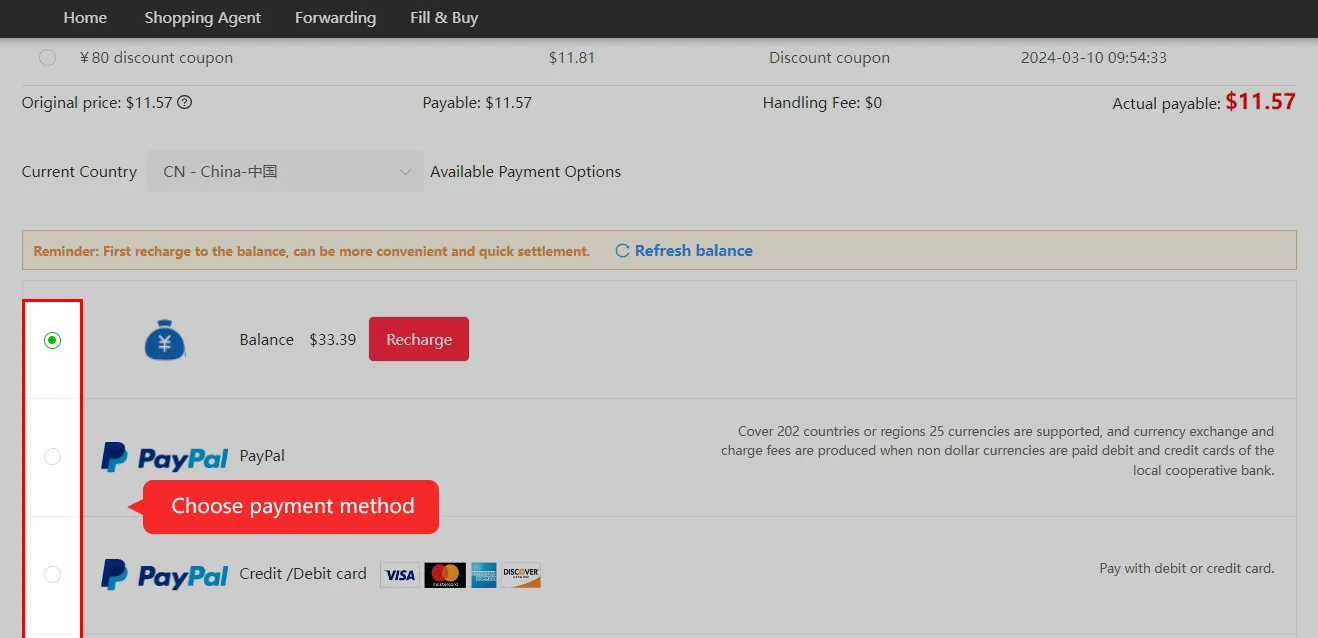Click the red Recharge button
Screen dimensions: 1318x638
tap(419, 340)
